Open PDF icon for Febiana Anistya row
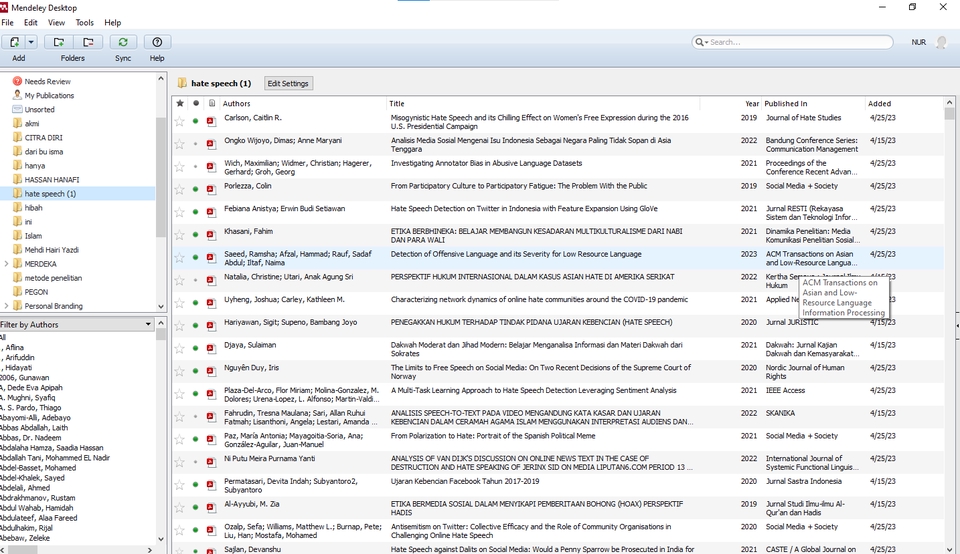This screenshot has height=554, width=960. pos(211,212)
